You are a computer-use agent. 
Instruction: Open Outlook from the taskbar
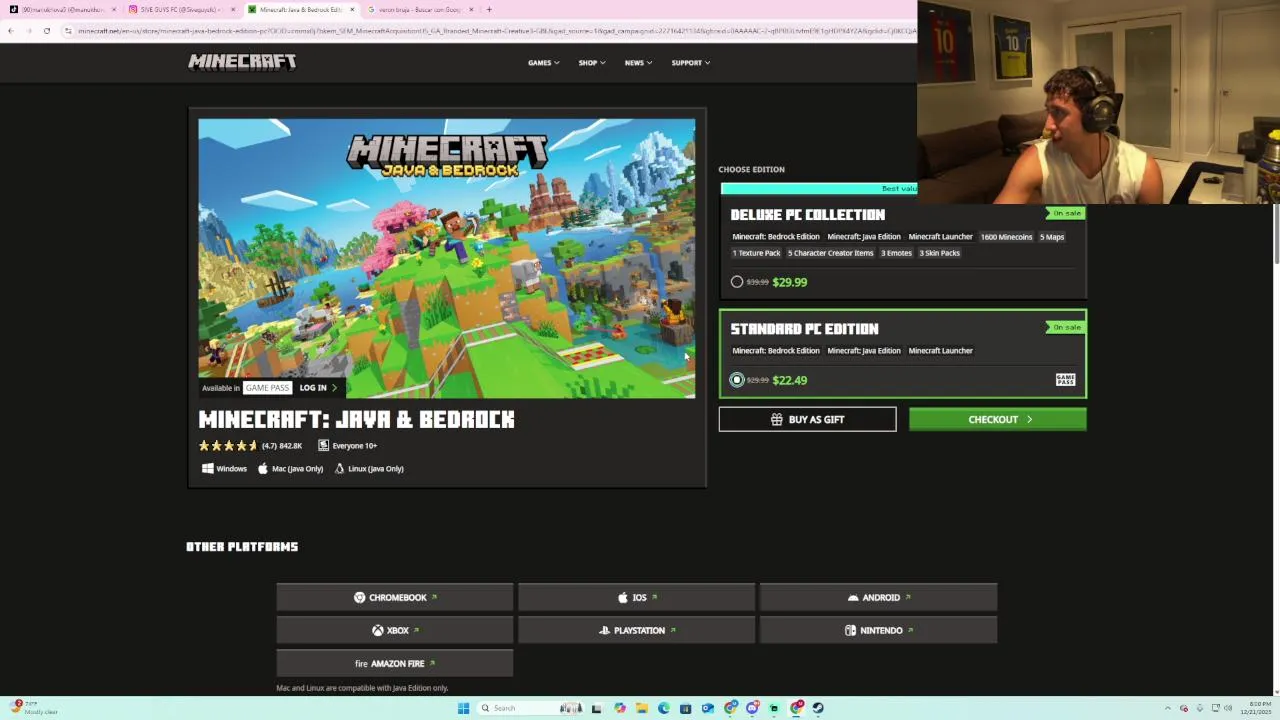[708, 708]
